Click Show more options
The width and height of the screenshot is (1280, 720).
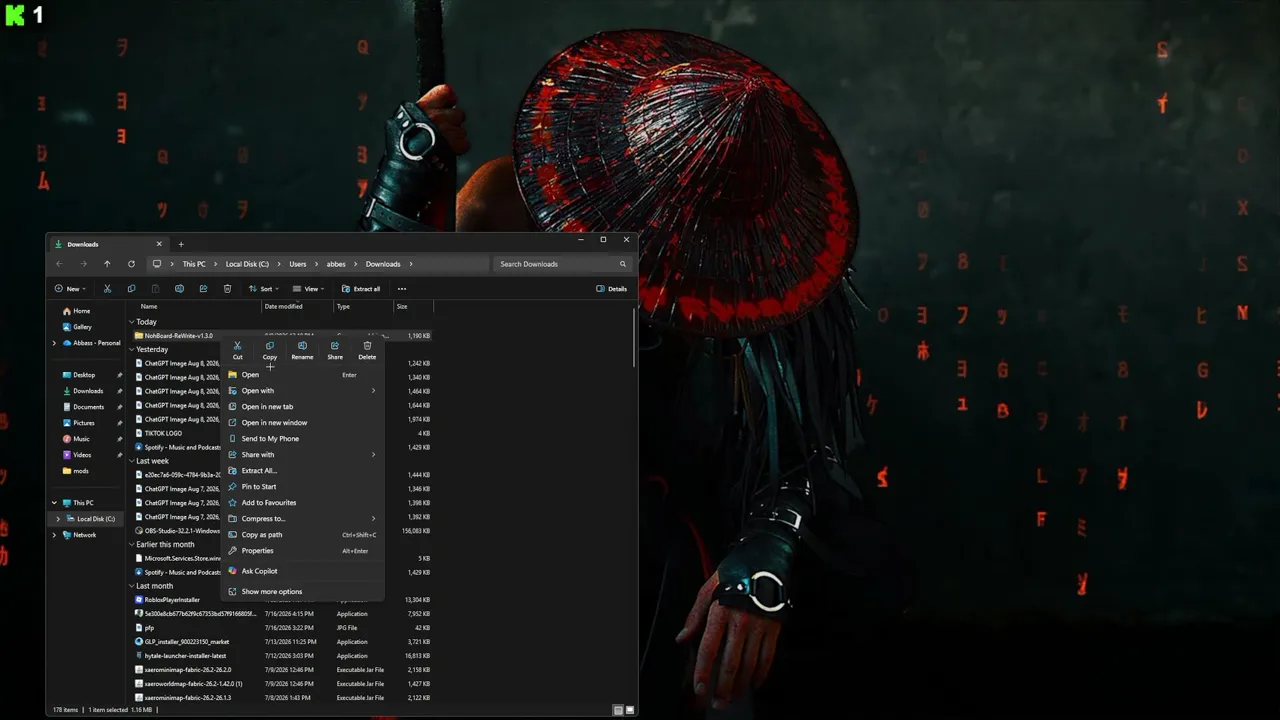coord(303,592)
